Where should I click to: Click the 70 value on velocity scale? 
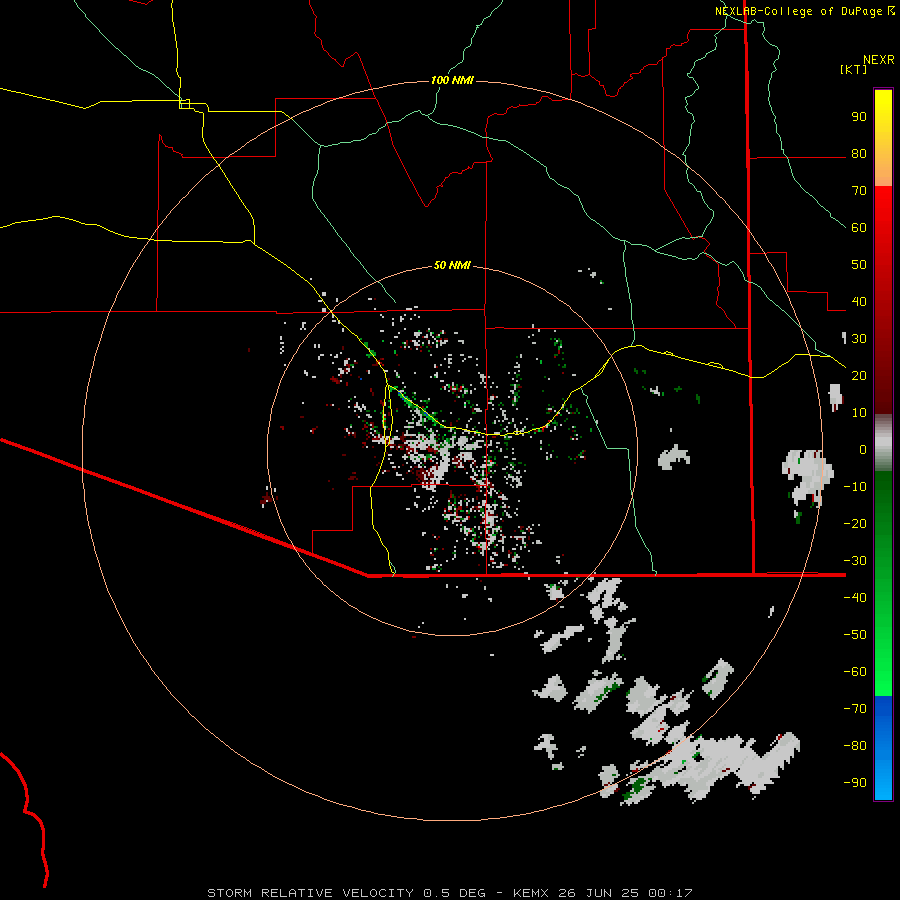pos(859,191)
